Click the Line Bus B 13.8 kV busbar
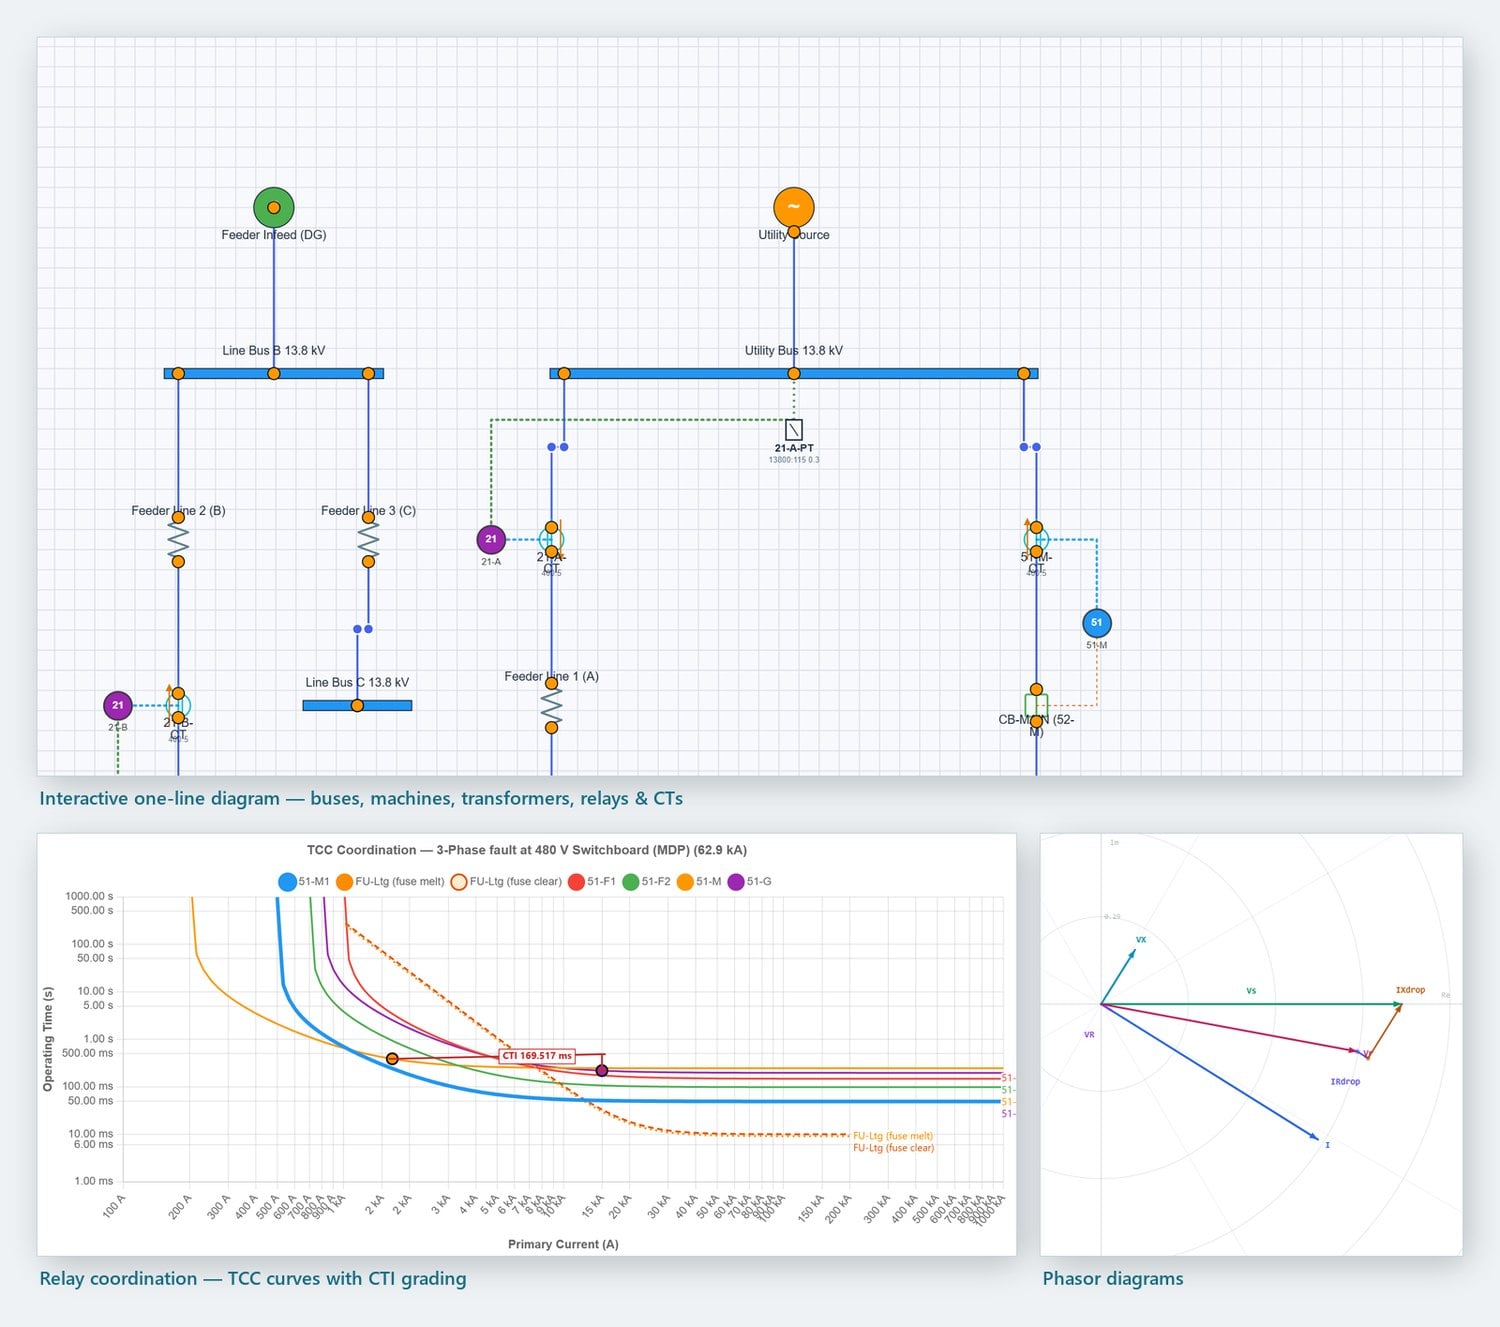1500x1327 pixels. coord(274,373)
